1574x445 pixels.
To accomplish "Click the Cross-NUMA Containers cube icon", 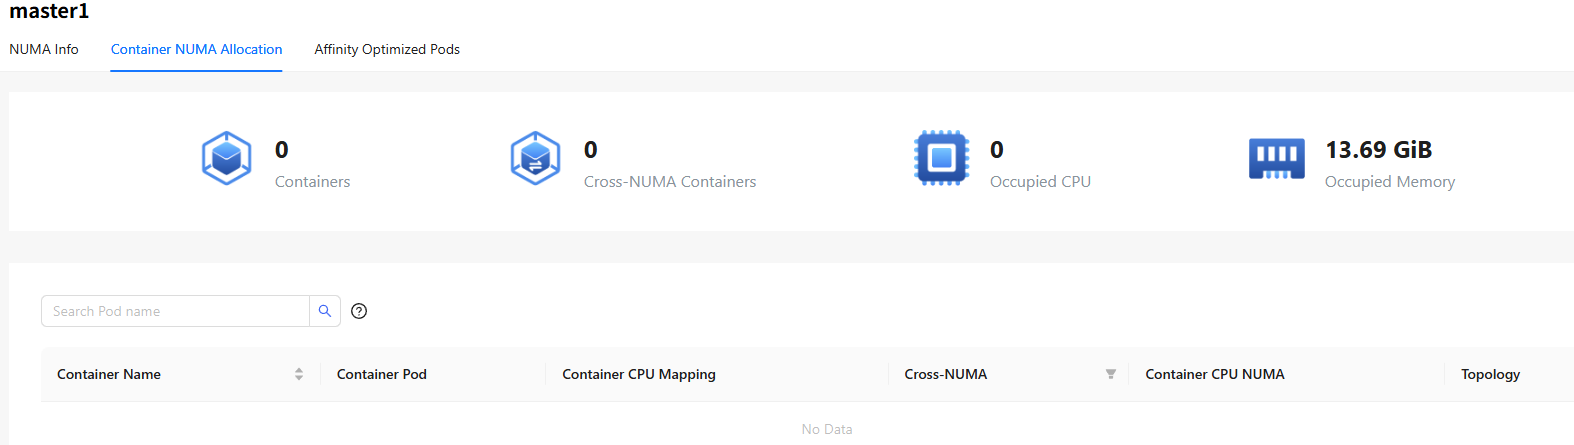I will pyautogui.click(x=535, y=158).
